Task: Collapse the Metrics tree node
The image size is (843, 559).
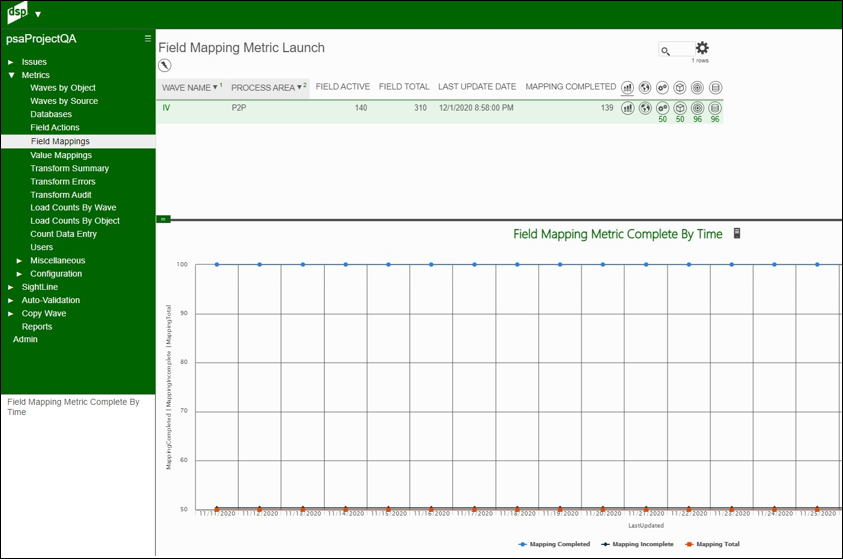Action: pyautogui.click(x=11, y=75)
